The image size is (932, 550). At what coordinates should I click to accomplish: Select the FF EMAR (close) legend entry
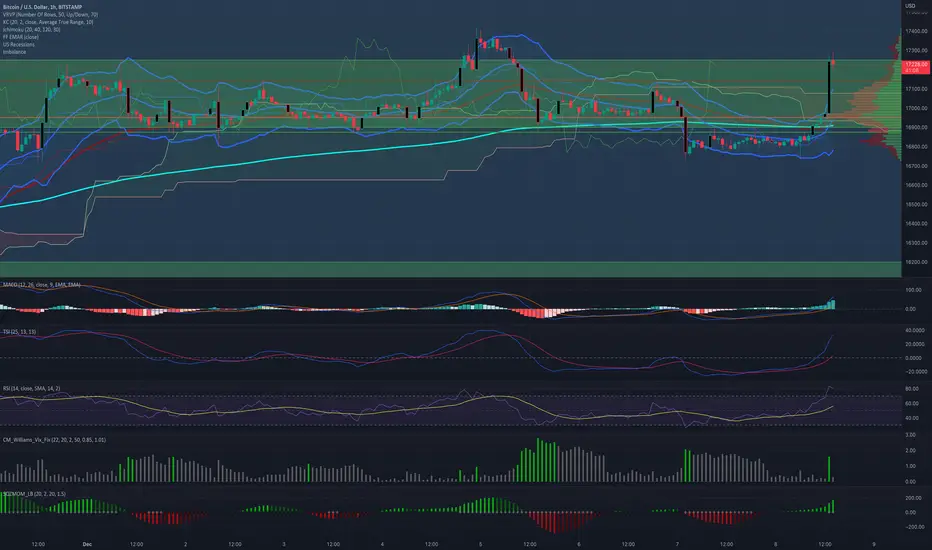pyautogui.click(x=21, y=37)
